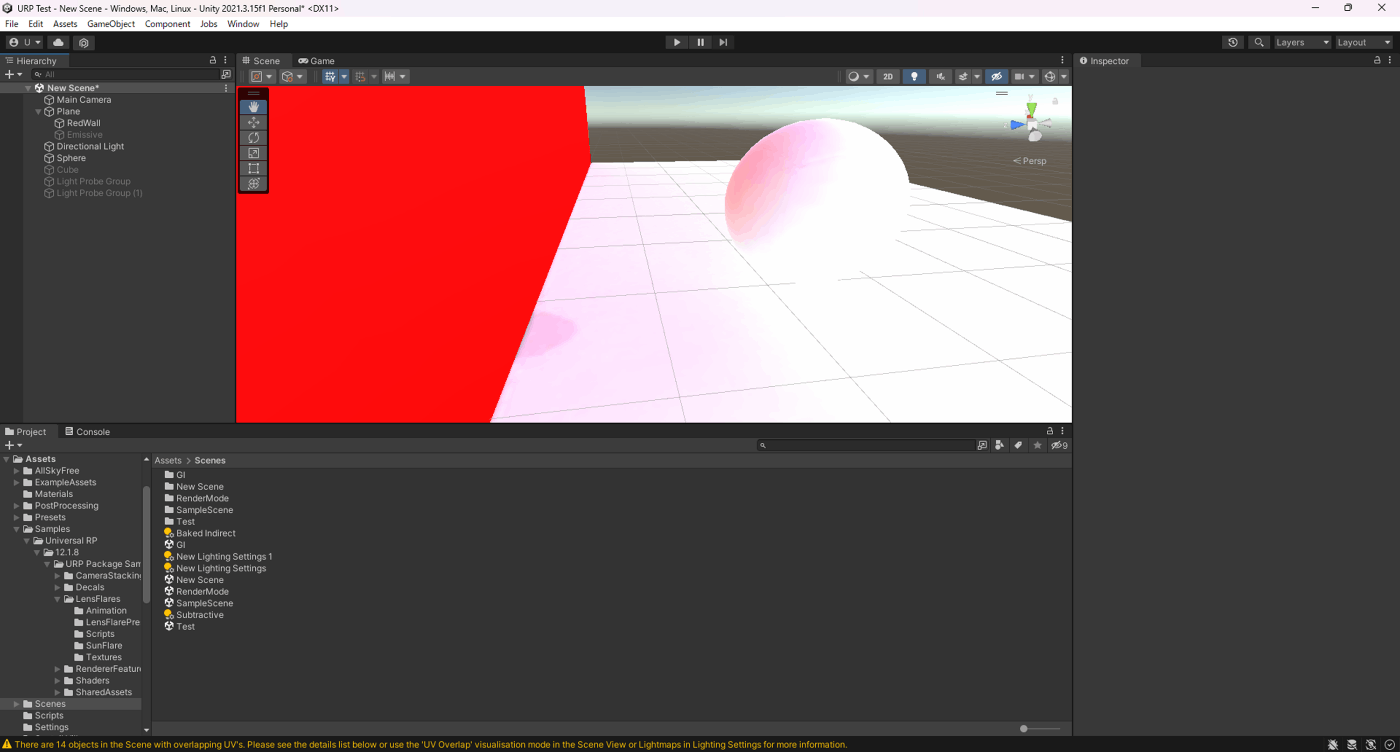Collapse the Plane hierarchy item
Viewport: 1400px width, 752px height.
click(38, 112)
